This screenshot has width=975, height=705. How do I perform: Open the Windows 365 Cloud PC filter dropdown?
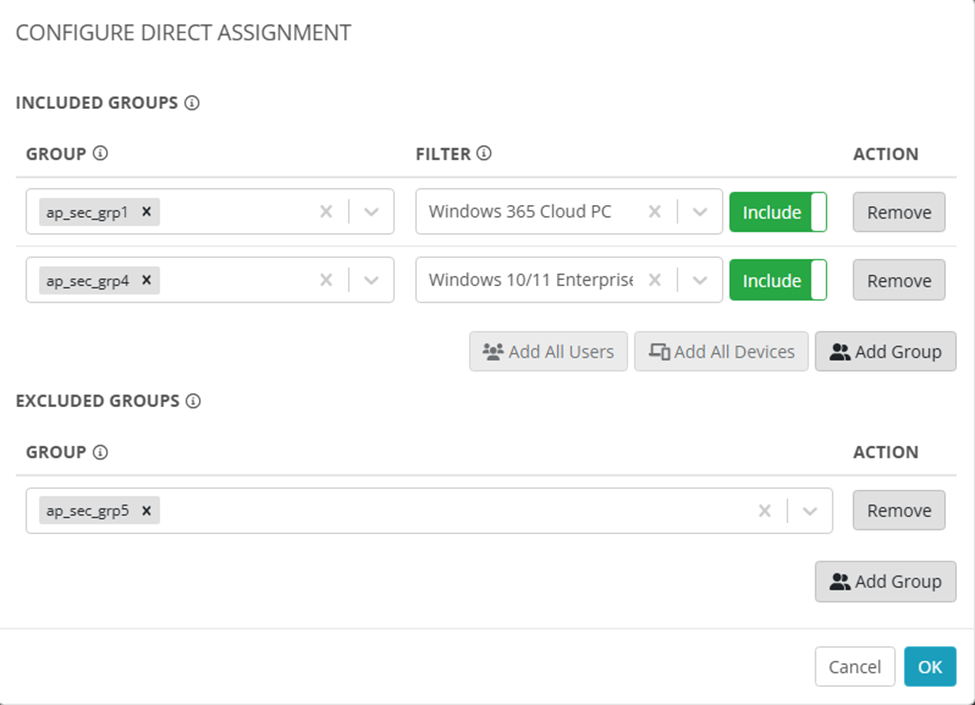tap(700, 212)
